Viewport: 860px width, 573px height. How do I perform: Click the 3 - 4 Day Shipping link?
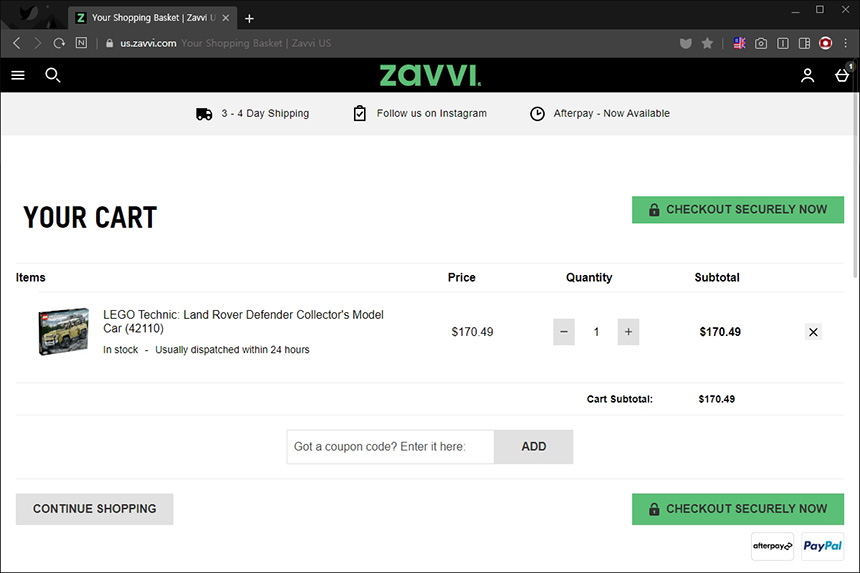point(252,114)
